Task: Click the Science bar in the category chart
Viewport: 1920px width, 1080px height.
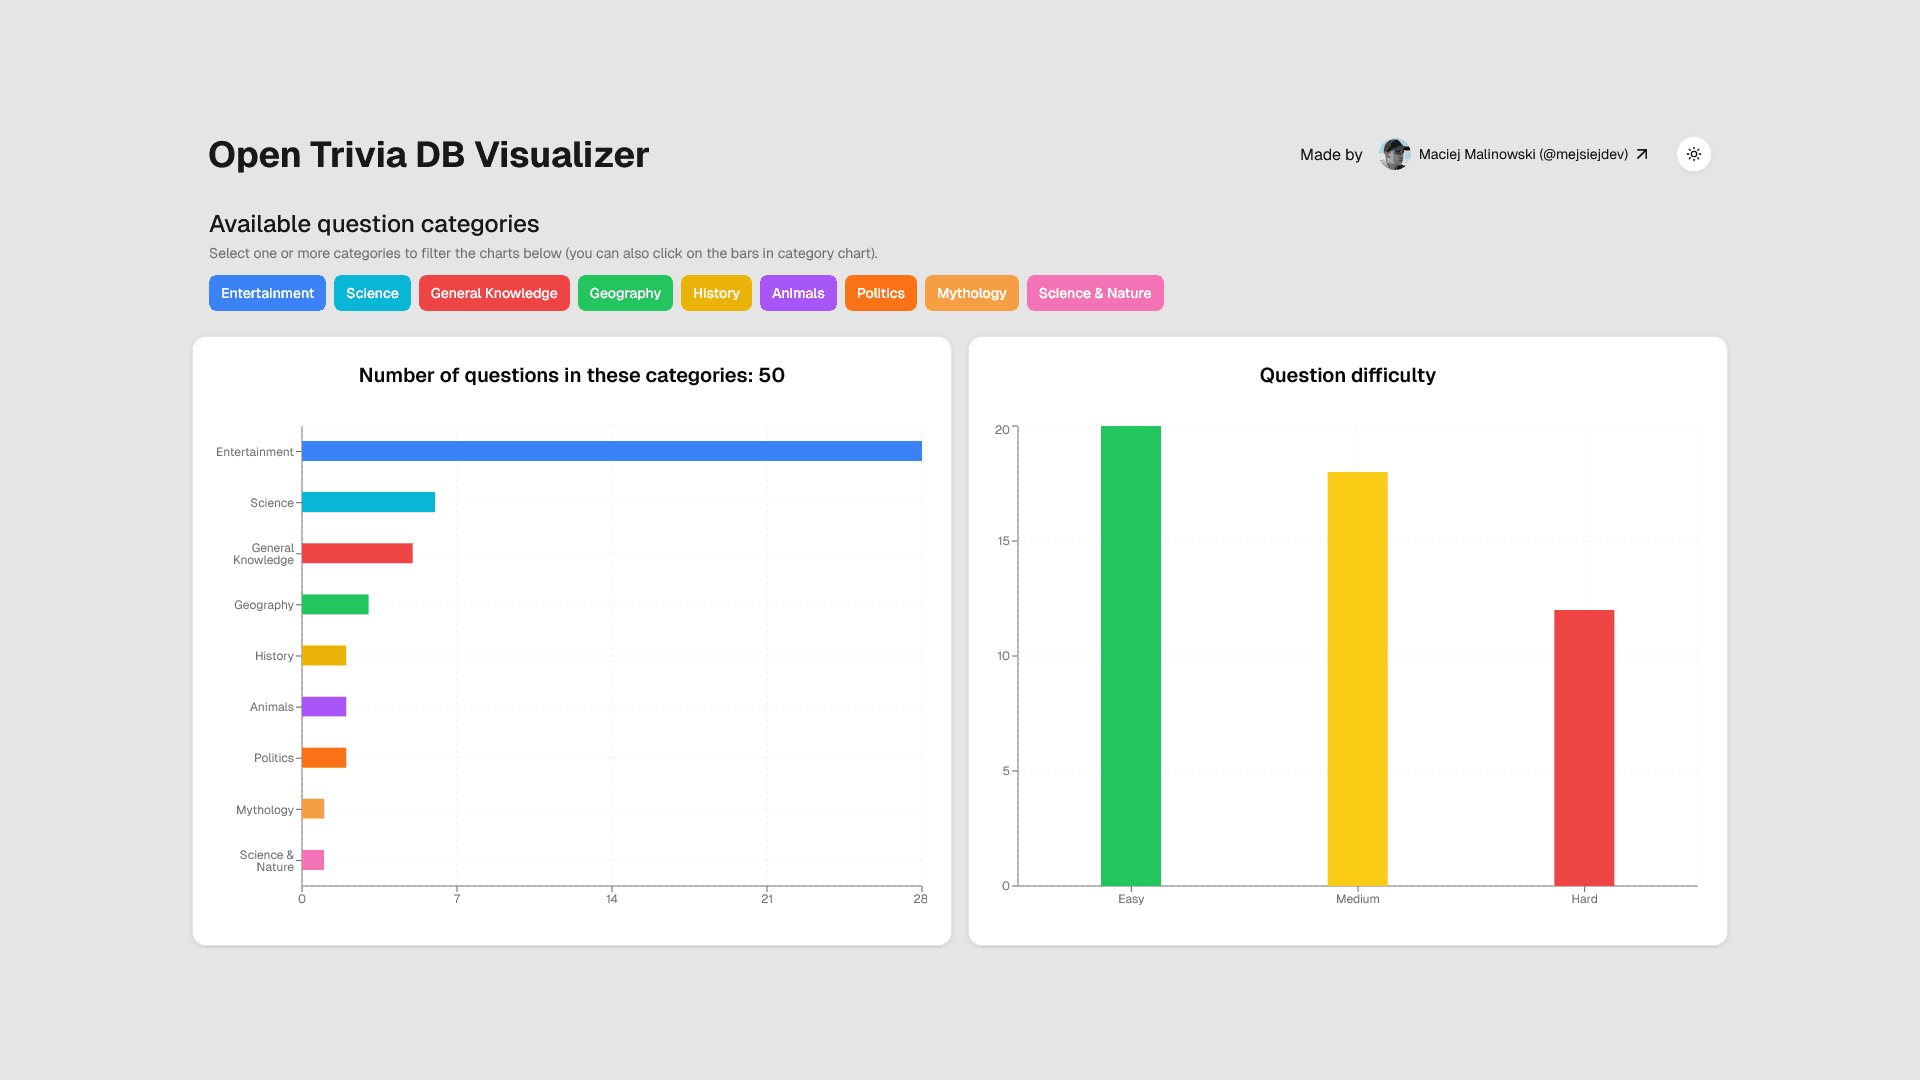Action: pos(367,502)
